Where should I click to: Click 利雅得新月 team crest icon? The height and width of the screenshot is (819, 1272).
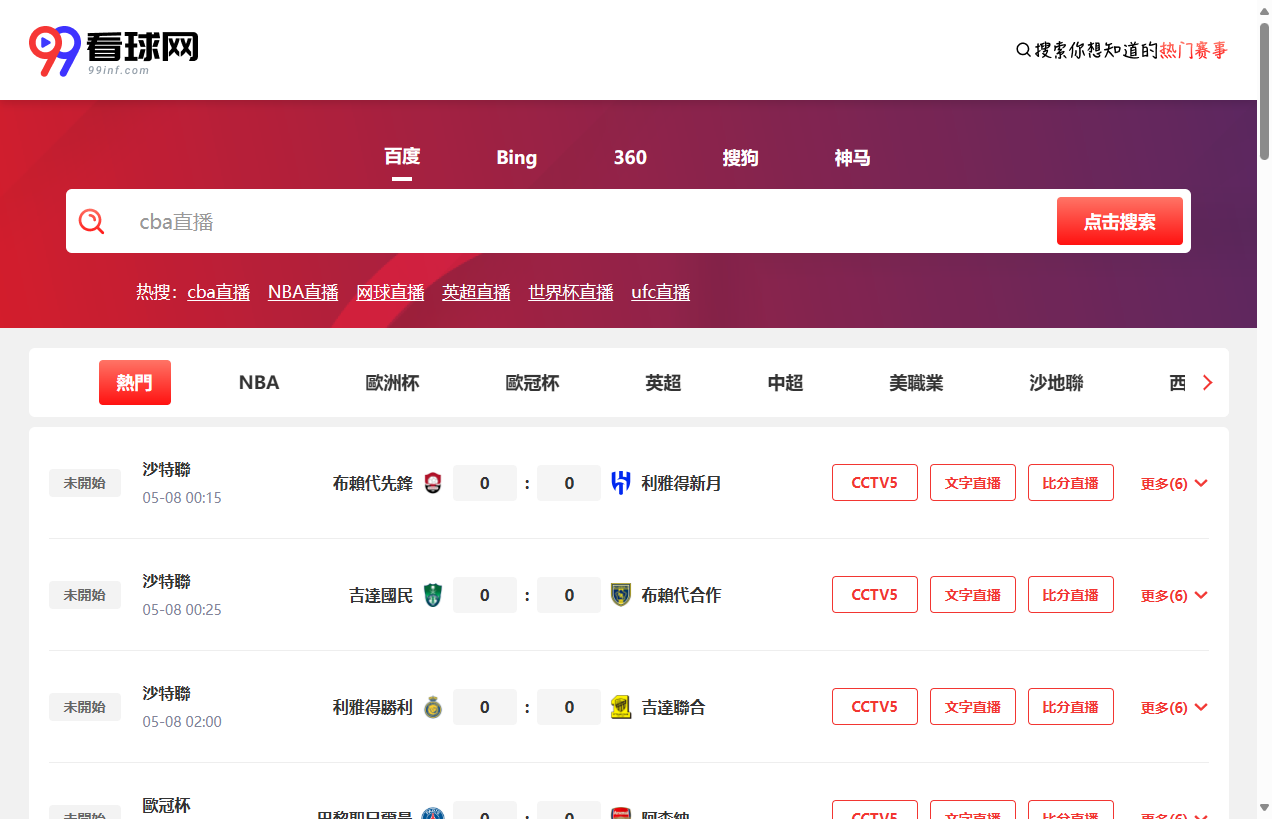point(621,483)
